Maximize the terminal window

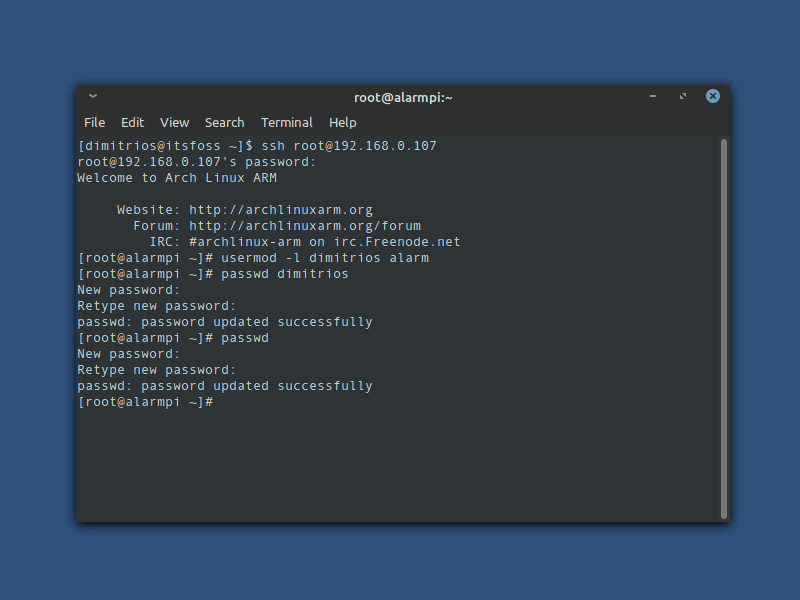pyautogui.click(x=683, y=96)
